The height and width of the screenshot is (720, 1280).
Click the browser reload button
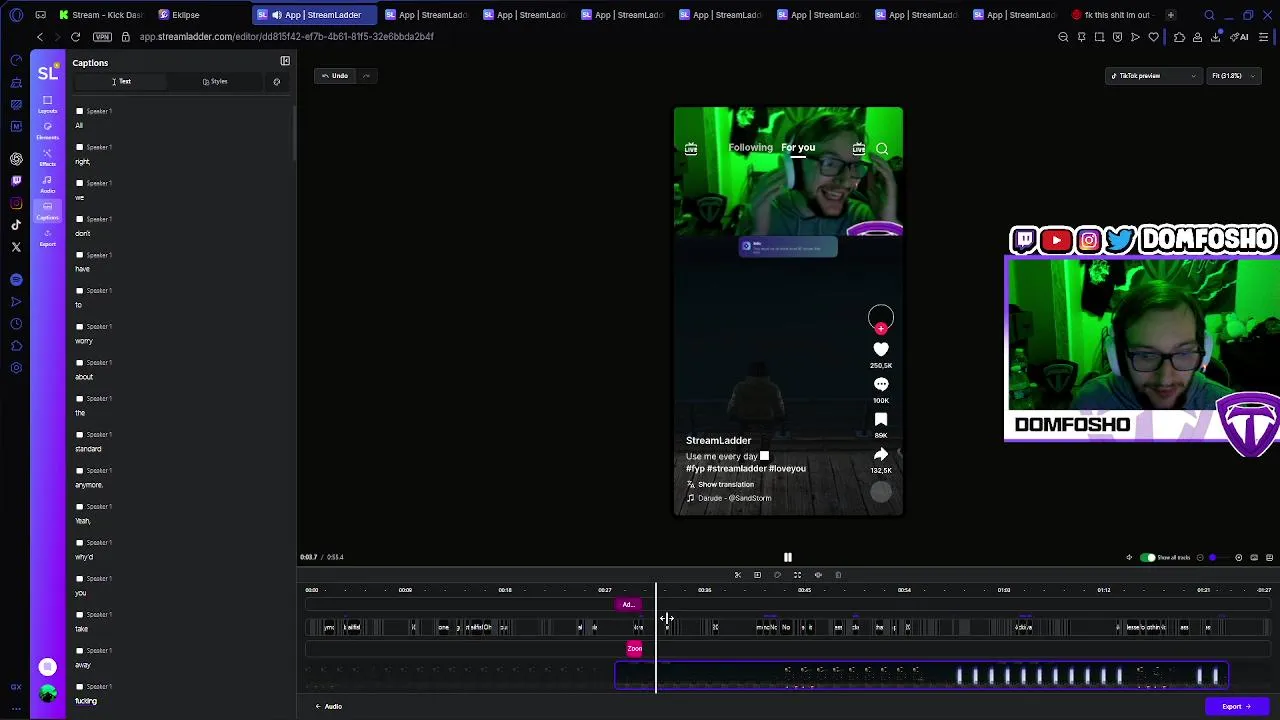[x=75, y=37]
